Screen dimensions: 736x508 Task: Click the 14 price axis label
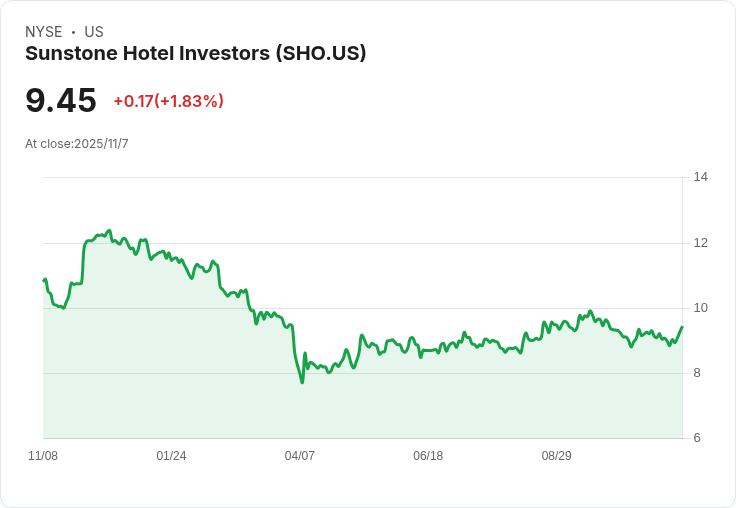coord(700,177)
